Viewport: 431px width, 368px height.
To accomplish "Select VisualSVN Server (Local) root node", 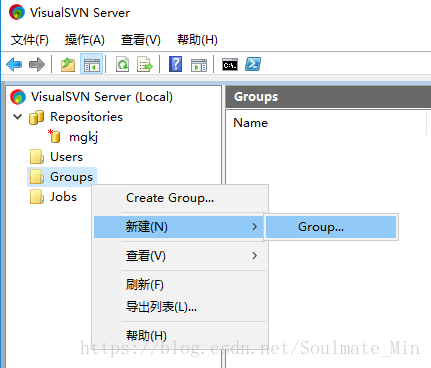I will (102, 97).
